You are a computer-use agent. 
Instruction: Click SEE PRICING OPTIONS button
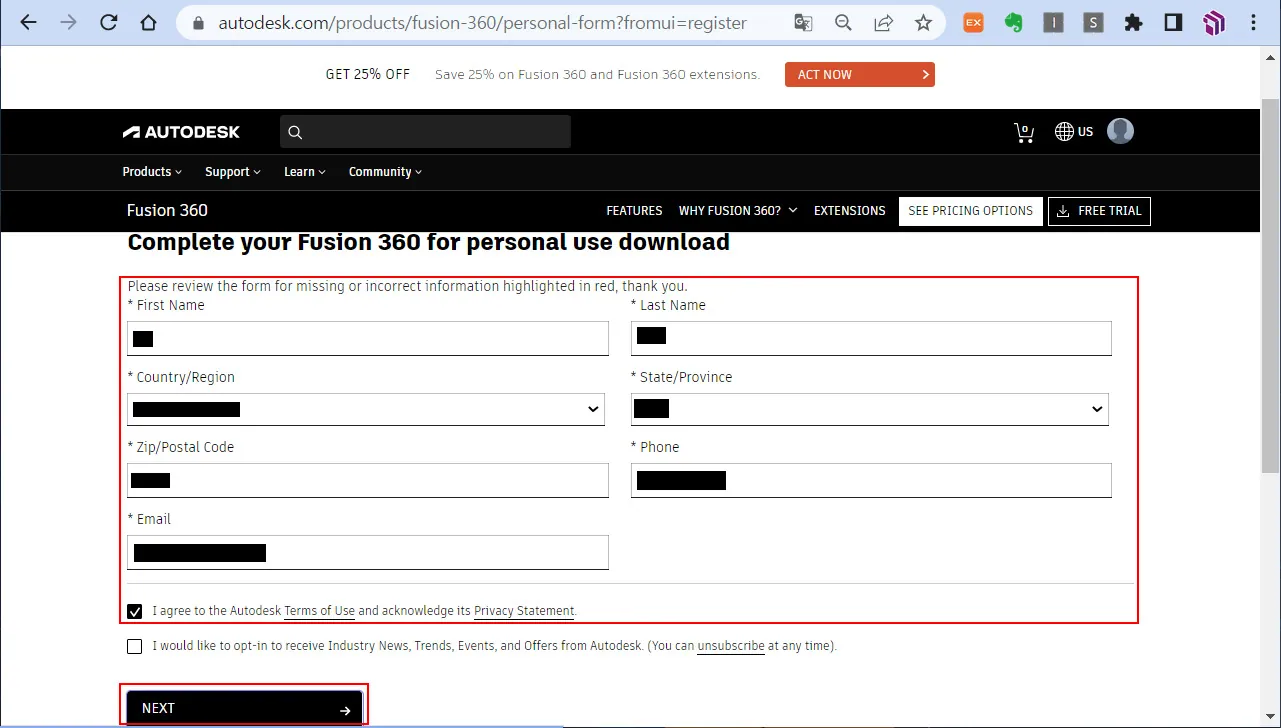pos(971,211)
